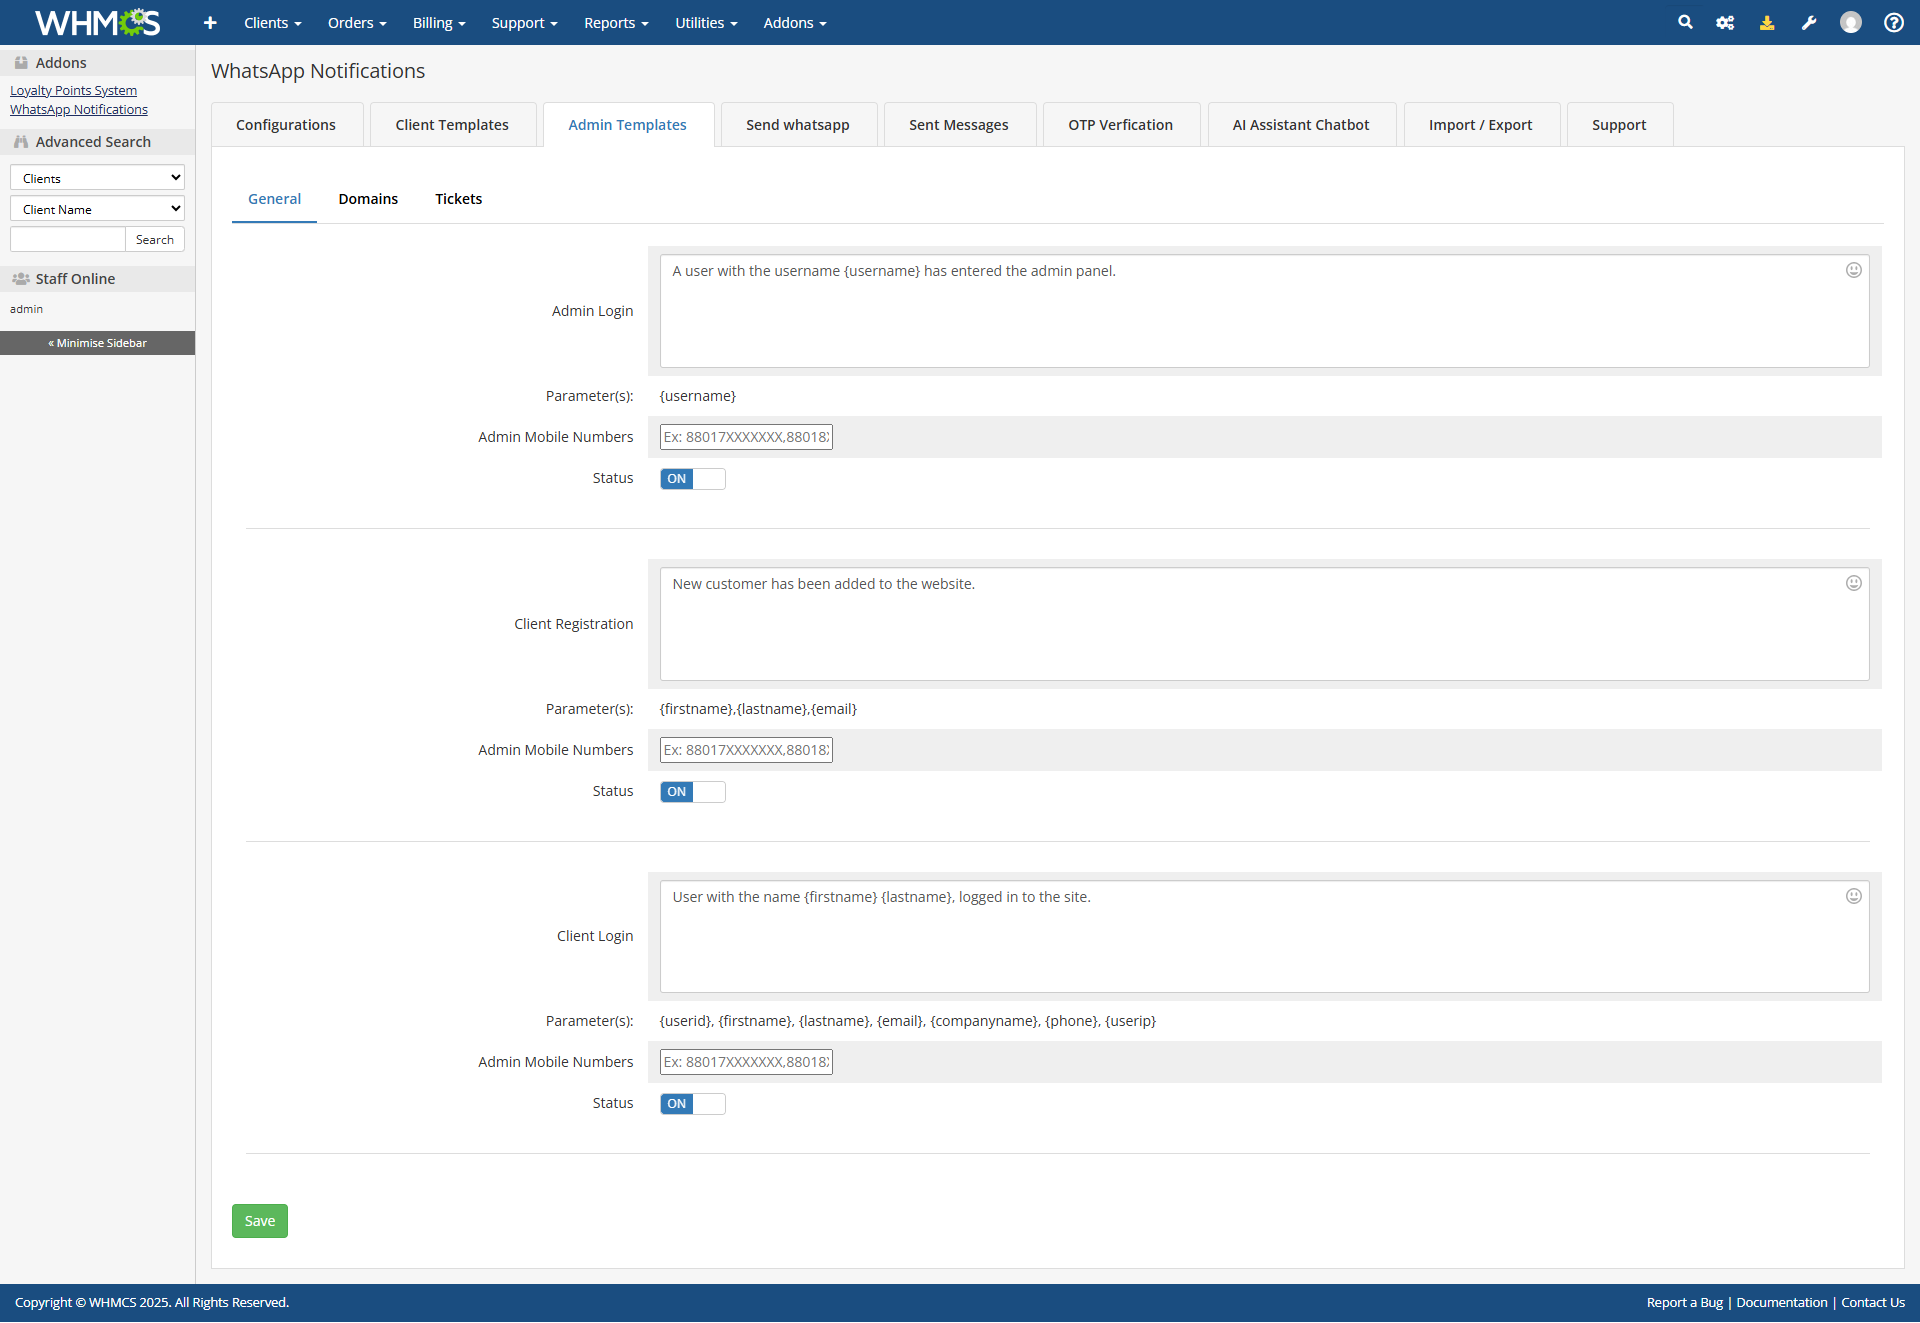1920x1323 pixels.
Task: Click the search magnifier icon in top bar
Action: [x=1685, y=22]
